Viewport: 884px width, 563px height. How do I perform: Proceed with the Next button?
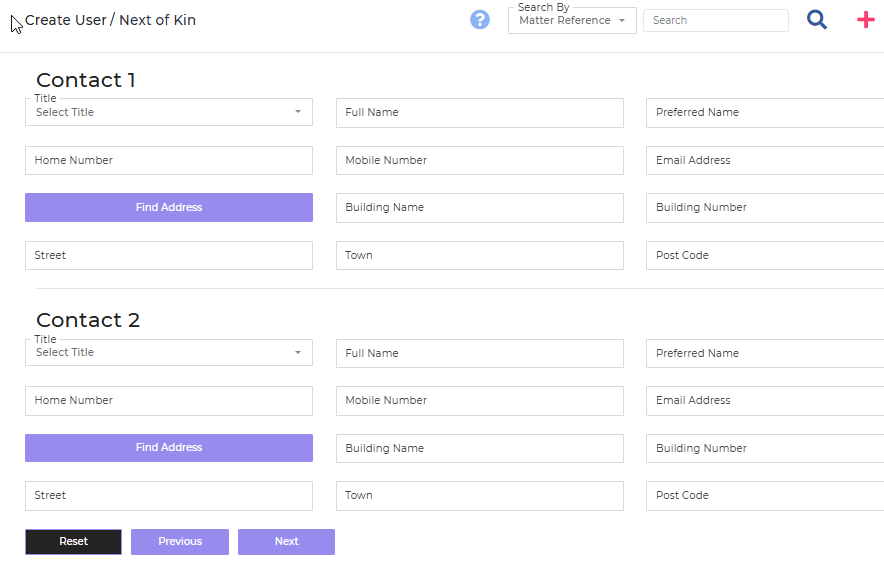tap(286, 542)
